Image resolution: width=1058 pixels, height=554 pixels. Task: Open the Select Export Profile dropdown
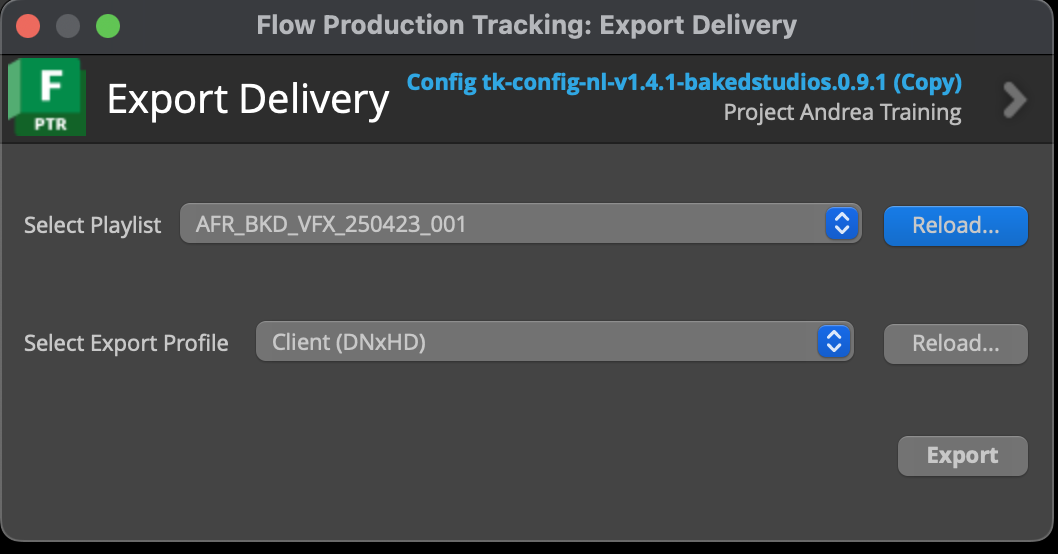554,343
